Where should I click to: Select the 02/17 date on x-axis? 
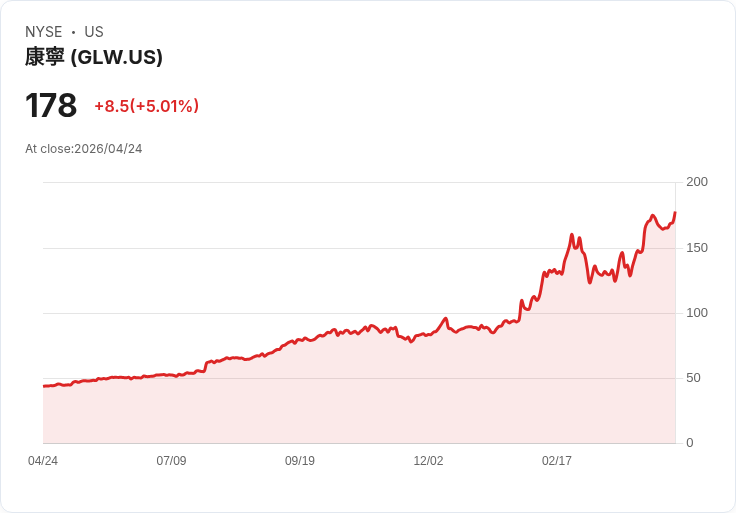pyautogui.click(x=557, y=460)
